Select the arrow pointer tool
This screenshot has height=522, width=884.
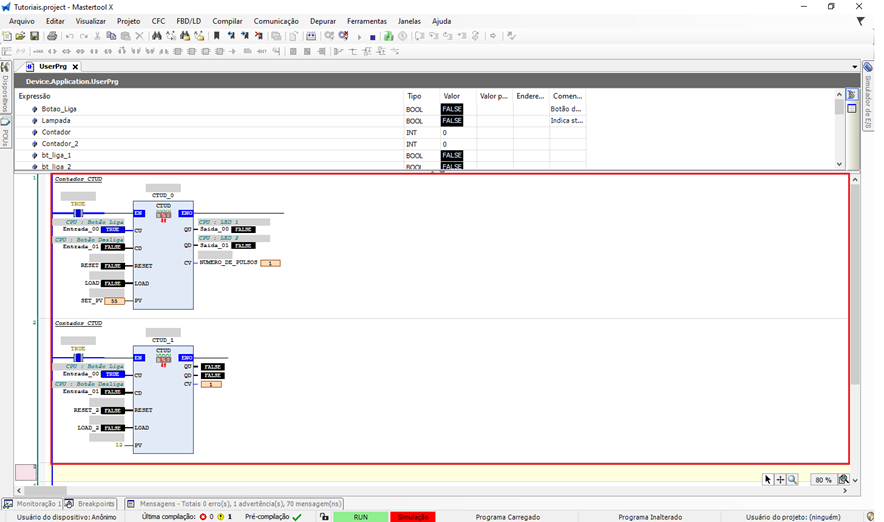768,480
